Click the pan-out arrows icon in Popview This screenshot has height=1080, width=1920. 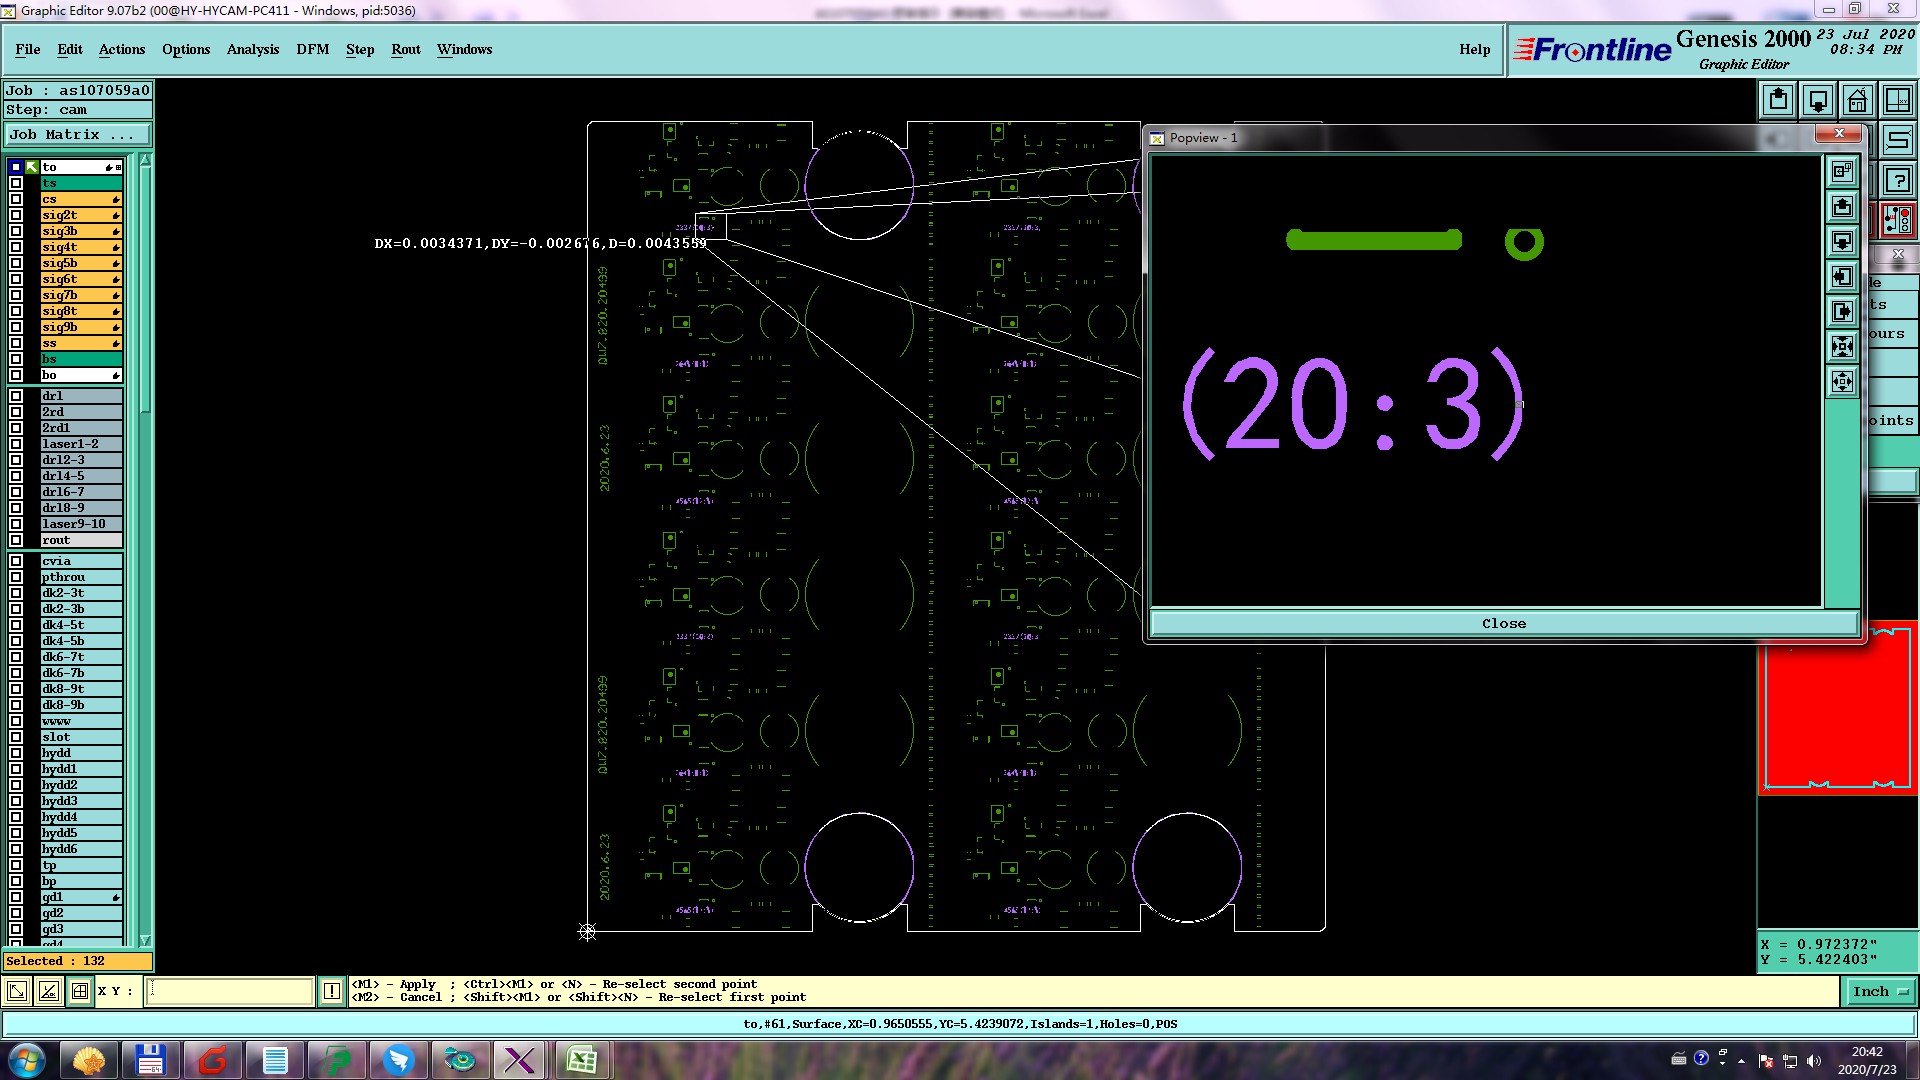click(x=1842, y=382)
